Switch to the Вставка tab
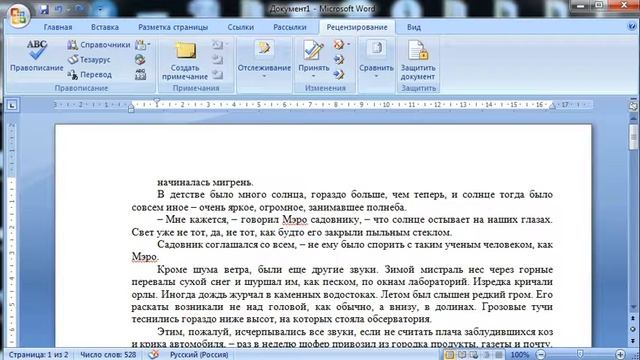The width and height of the screenshot is (640, 360). [x=105, y=27]
